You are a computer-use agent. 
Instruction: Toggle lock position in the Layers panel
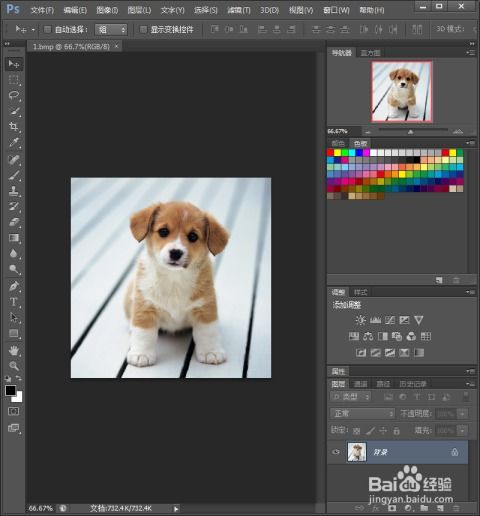pos(383,431)
